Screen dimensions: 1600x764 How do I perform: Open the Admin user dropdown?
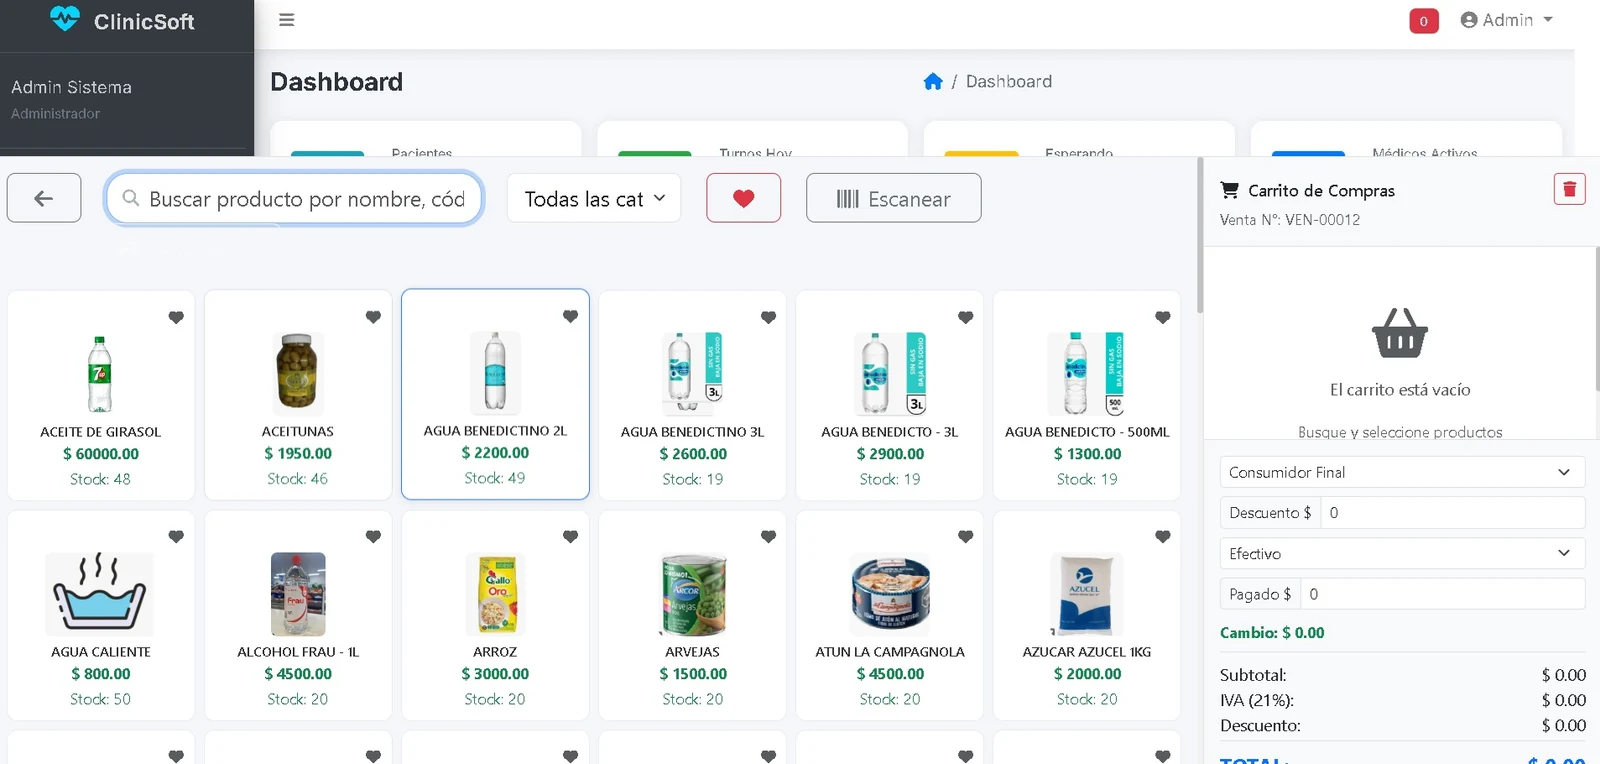[x=1506, y=20]
